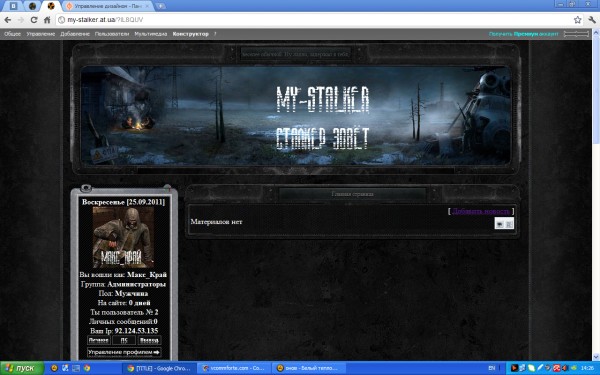This screenshot has height=375, width=600.
Task: Expand the Мультимедиа admin menu
Action: (x=150, y=34)
